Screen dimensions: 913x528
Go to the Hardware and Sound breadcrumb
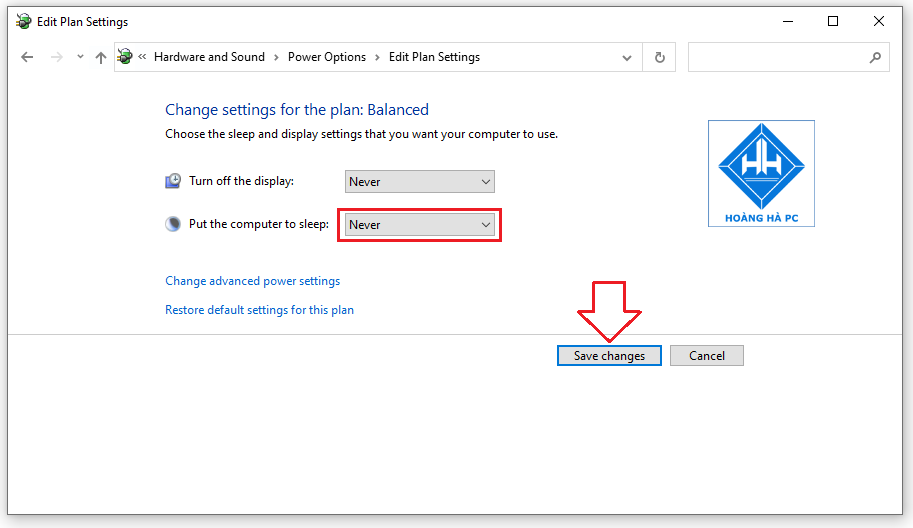pyautogui.click(x=209, y=57)
